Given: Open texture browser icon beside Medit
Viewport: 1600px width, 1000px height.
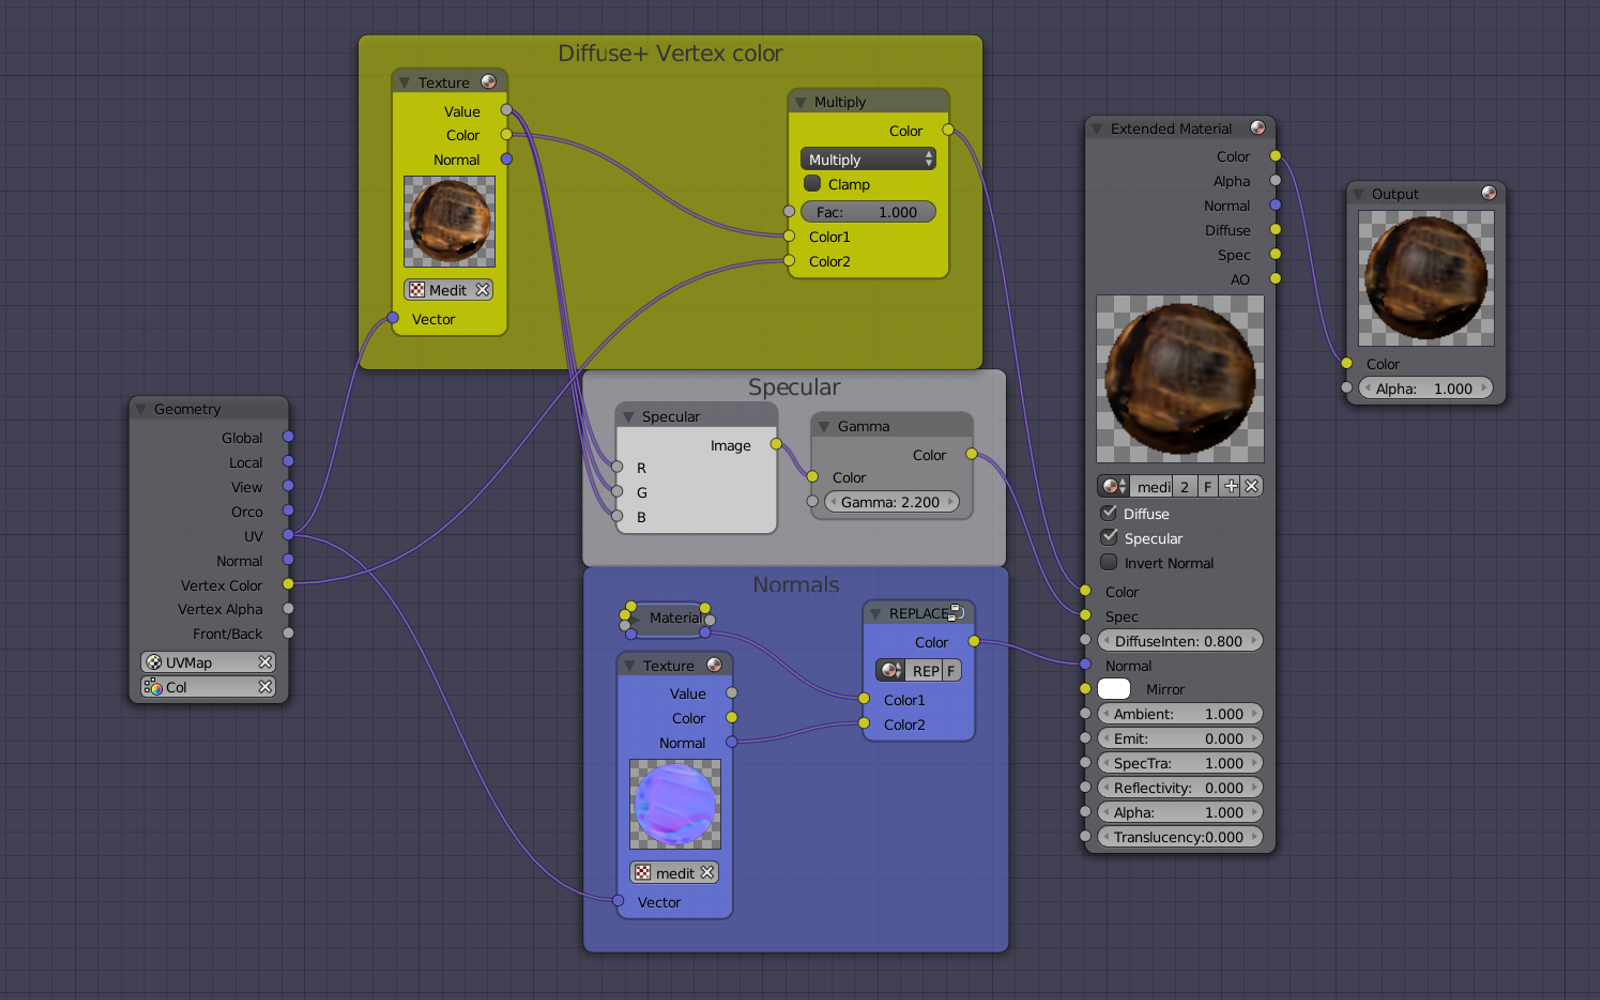Looking at the screenshot, I should click(417, 290).
